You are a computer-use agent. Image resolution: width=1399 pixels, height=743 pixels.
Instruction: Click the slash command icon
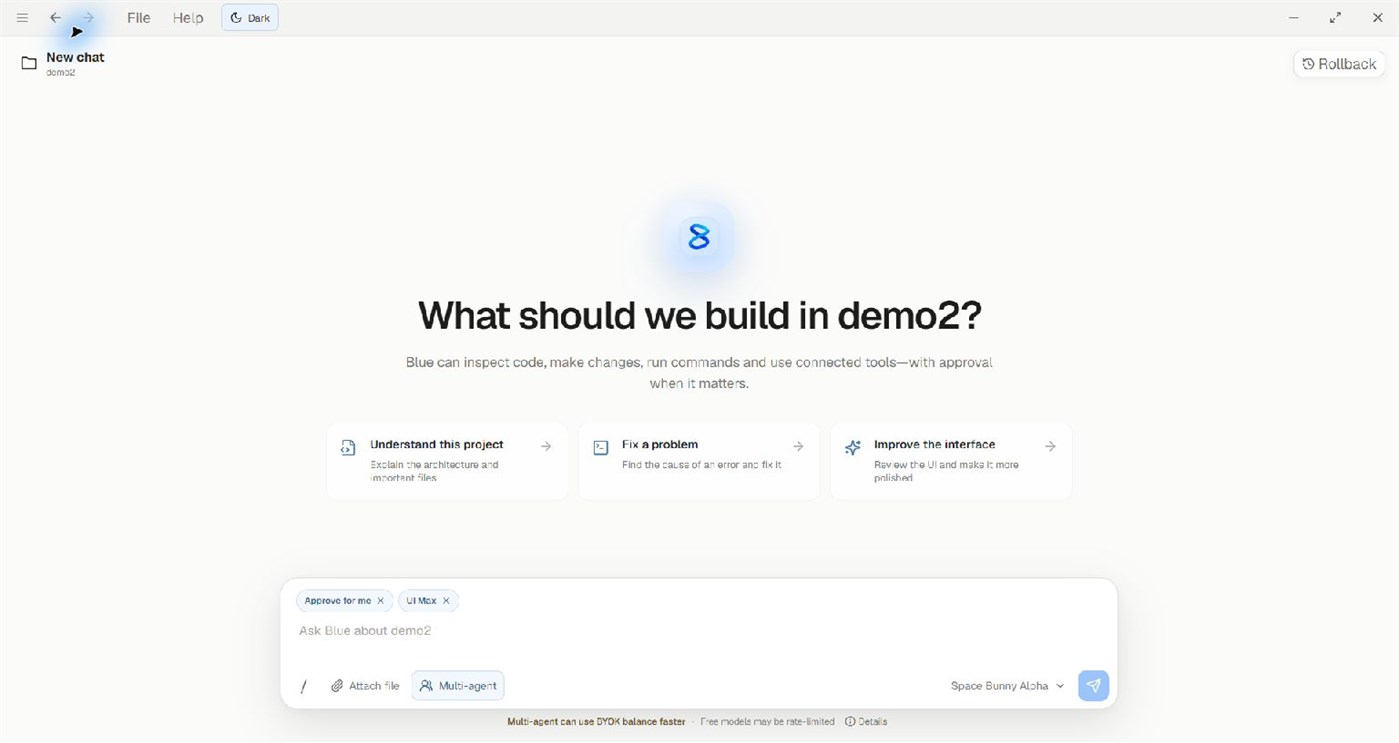coord(304,686)
